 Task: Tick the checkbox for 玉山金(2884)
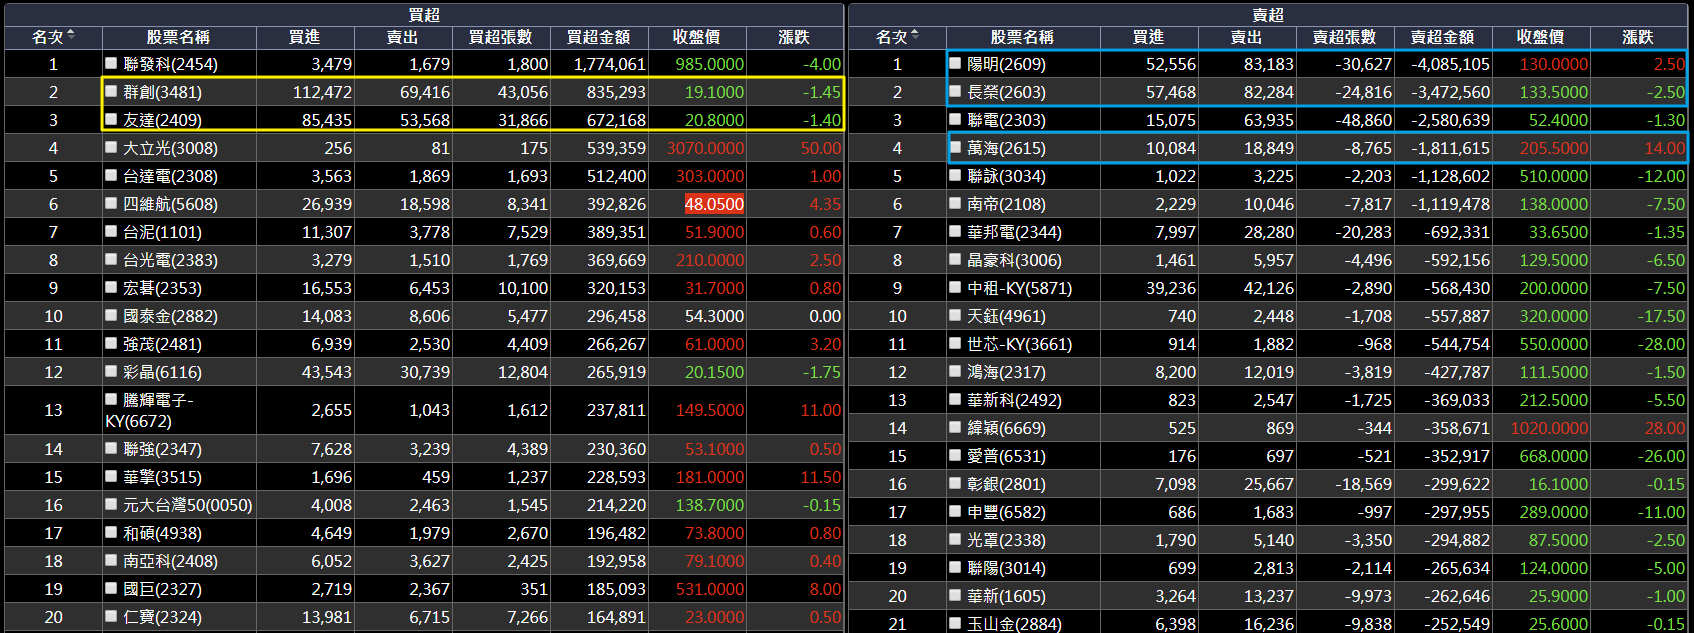pos(956,623)
